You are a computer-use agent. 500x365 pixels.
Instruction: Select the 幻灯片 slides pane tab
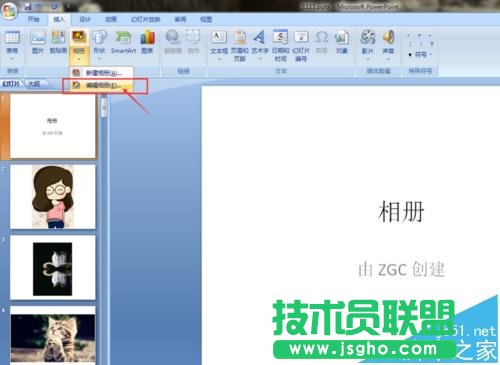tap(11, 84)
